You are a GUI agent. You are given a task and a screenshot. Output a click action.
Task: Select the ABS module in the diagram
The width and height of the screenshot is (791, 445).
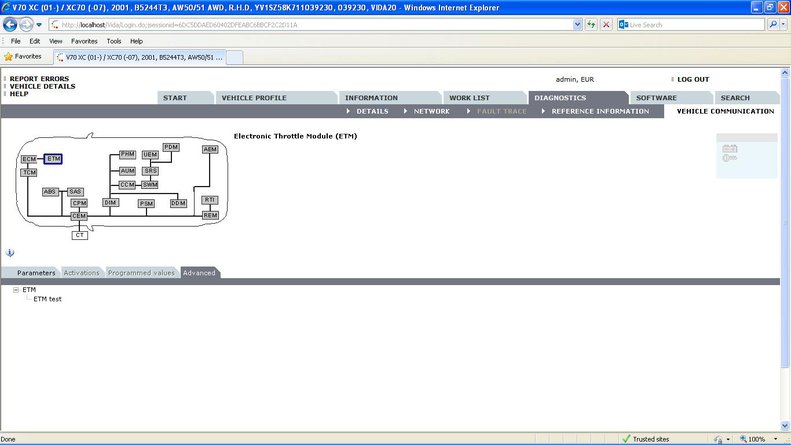tap(50, 191)
